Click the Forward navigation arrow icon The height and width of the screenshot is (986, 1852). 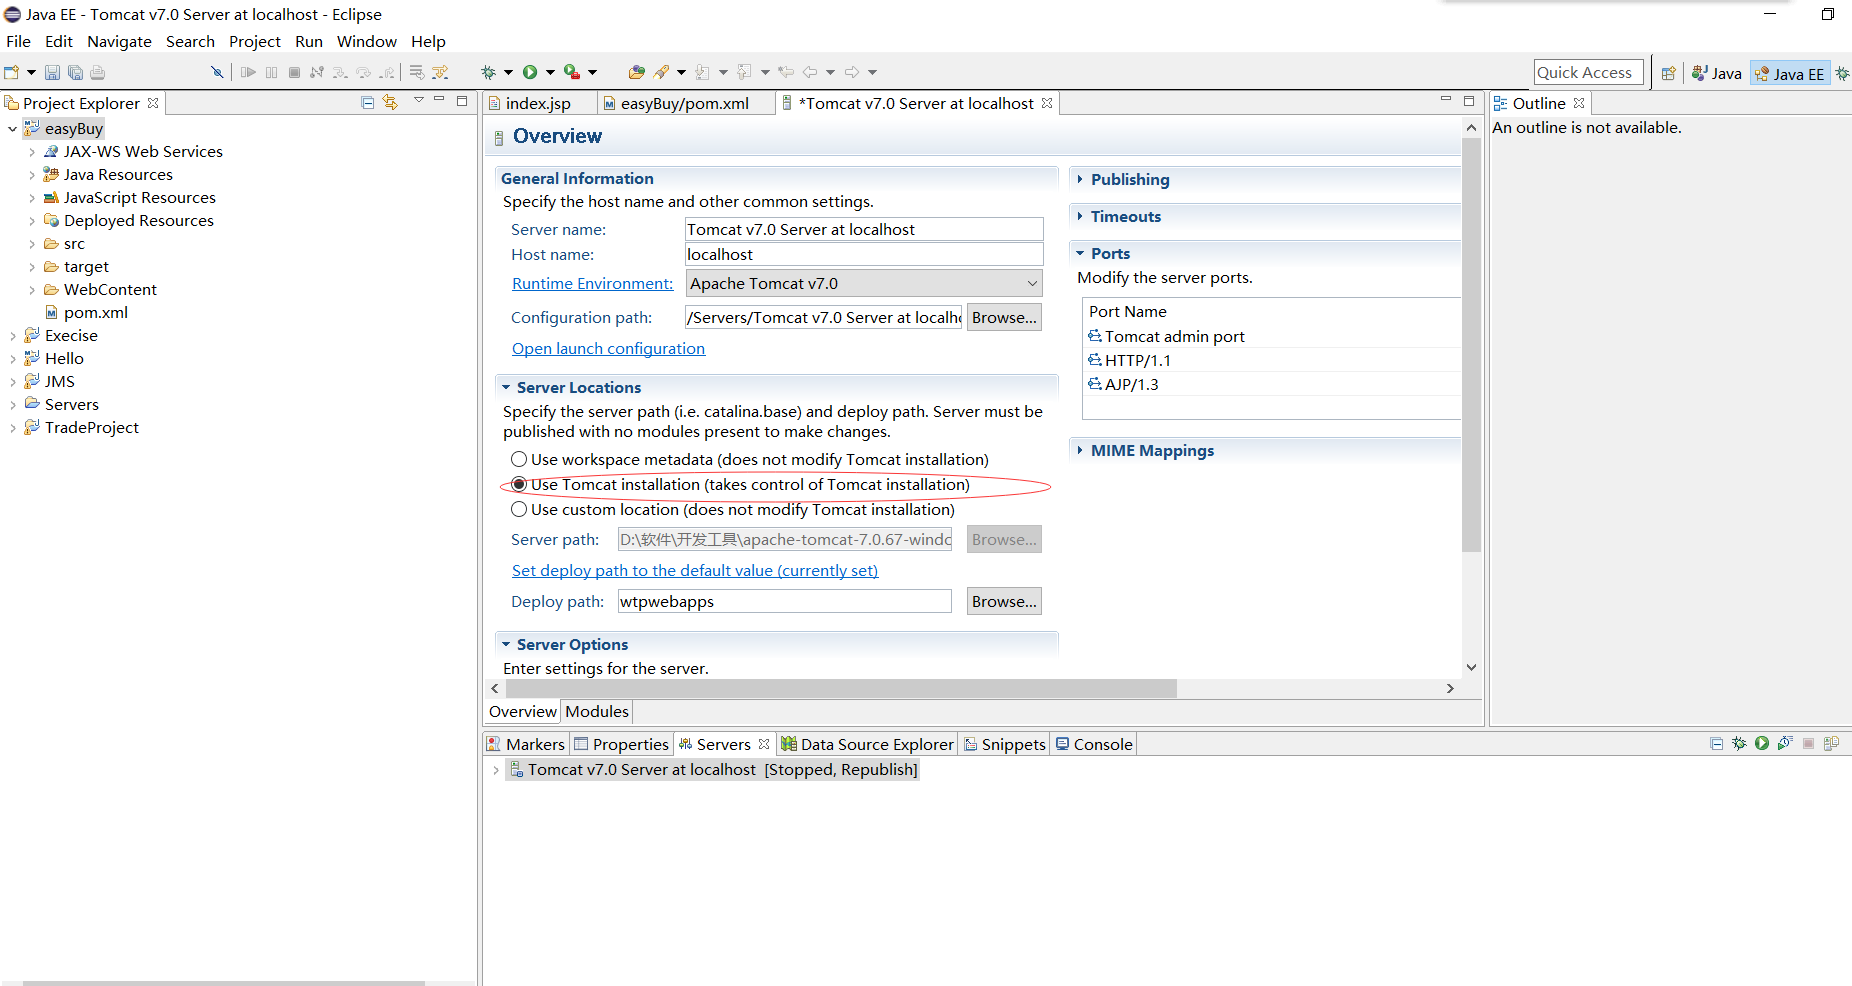(852, 72)
